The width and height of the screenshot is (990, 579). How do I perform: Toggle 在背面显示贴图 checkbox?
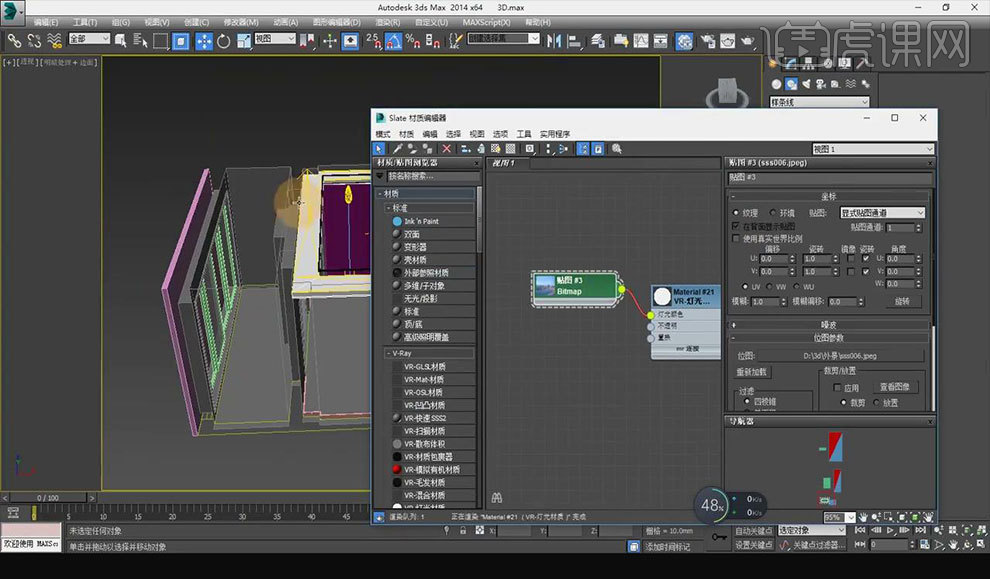pyautogui.click(x=736, y=226)
